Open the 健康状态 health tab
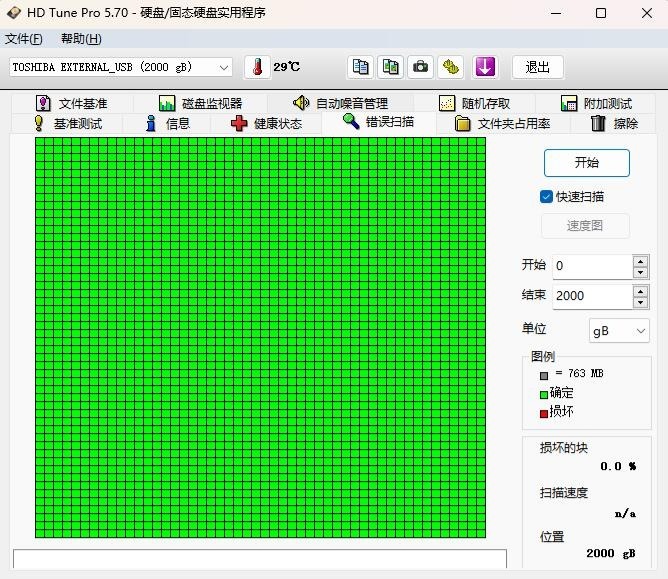Image resolution: width=668 pixels, height=579 pixels. (265, 123)
